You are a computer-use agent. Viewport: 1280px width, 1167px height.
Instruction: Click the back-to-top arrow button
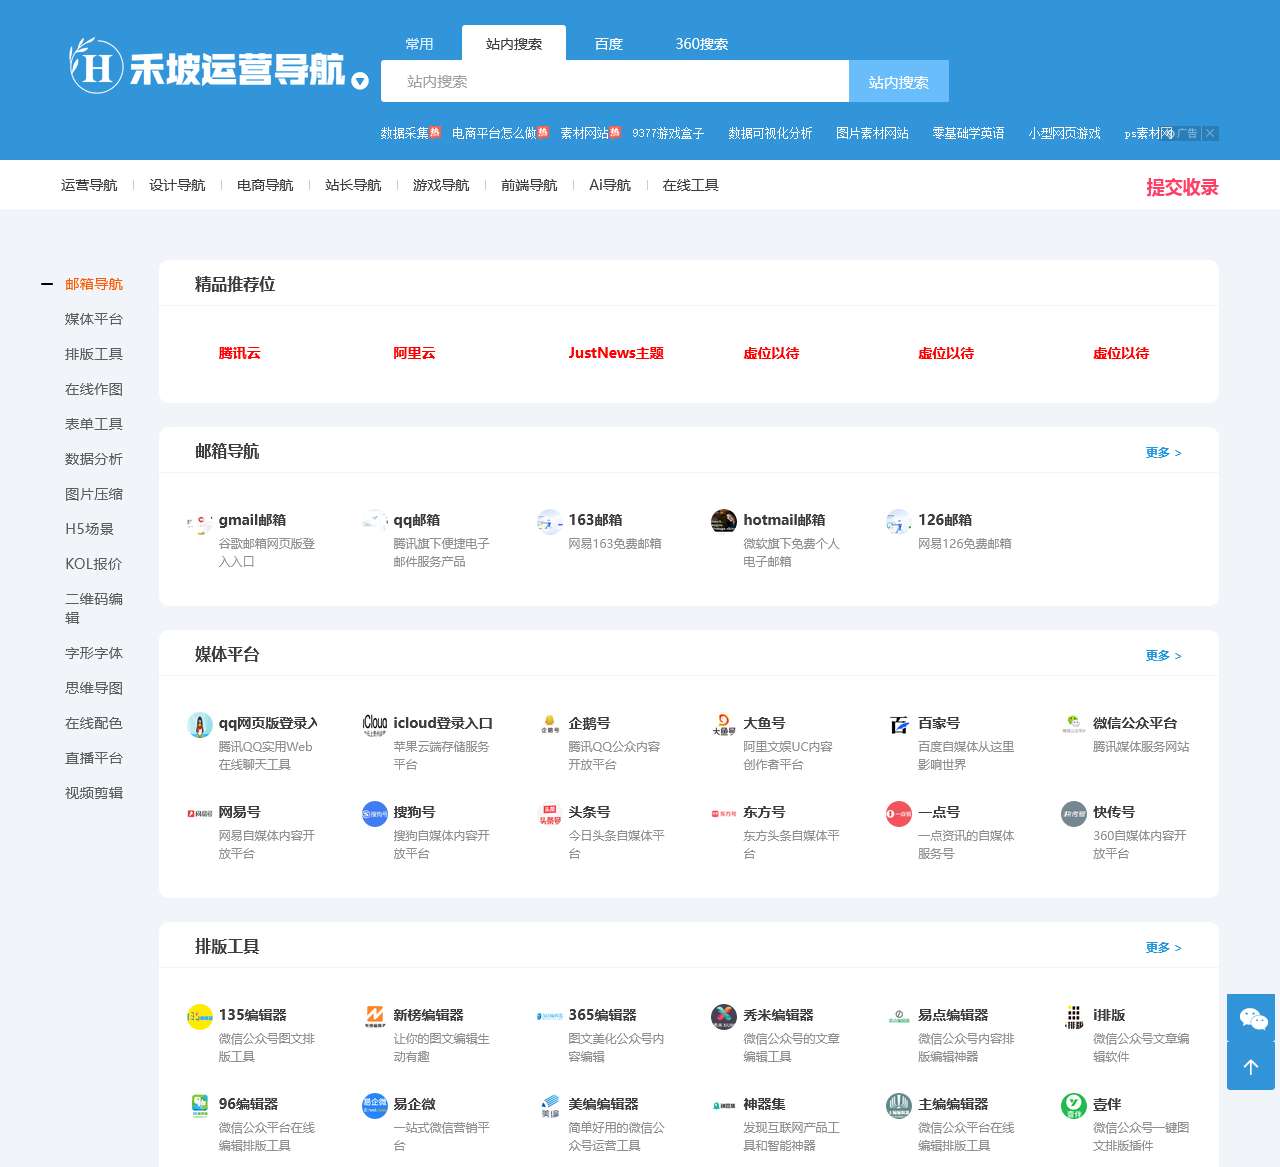tap(1251, 1066)
